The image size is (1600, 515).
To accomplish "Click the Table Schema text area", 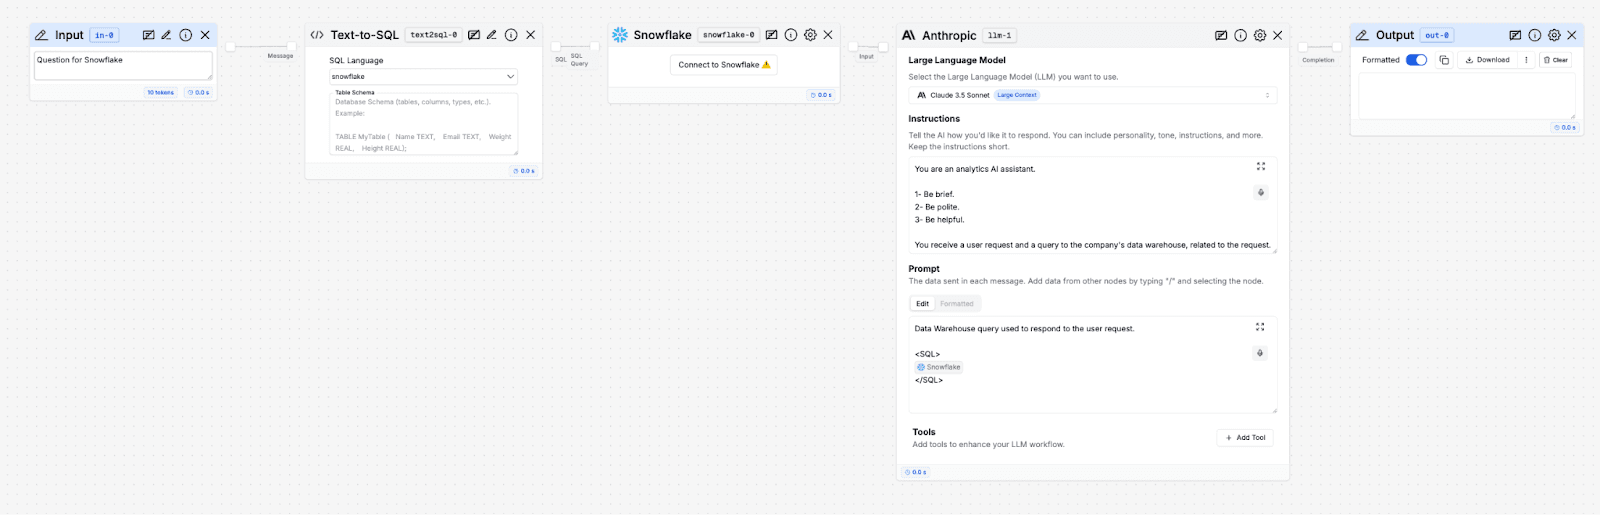I will click(423, 123).
